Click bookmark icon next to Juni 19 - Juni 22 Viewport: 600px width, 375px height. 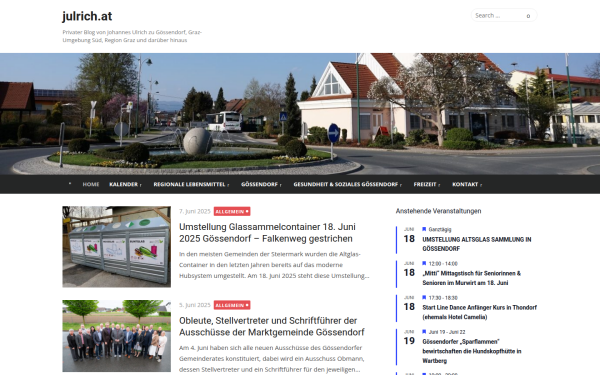tap(424, 331)
